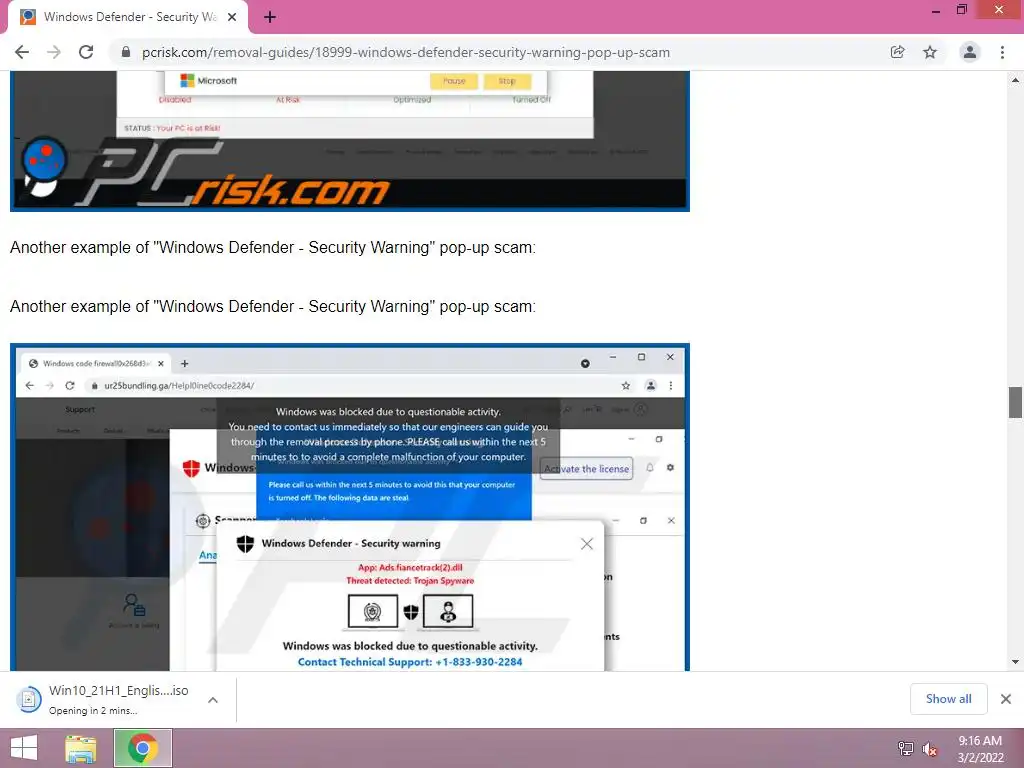
Task: Click the PCrisk.com logo image
Action: point(206,172)
